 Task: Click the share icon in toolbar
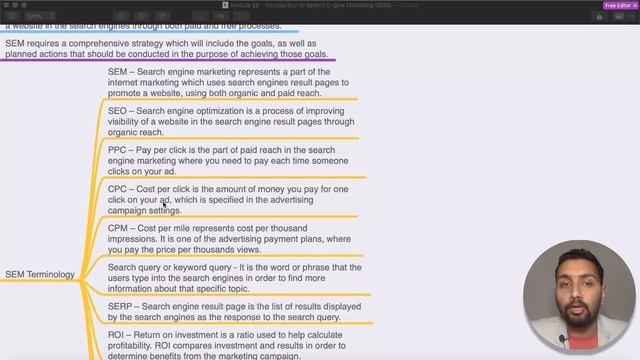click(599, 16)
